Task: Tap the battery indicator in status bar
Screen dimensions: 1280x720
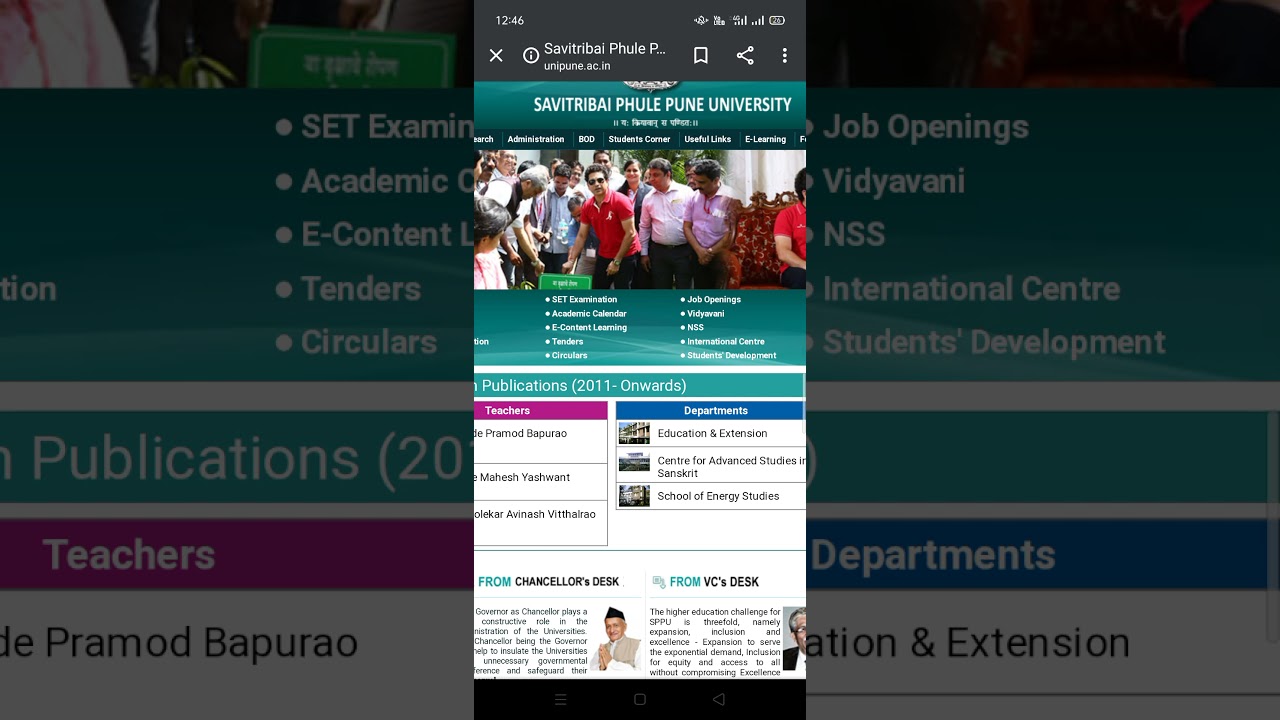Action: (777, 20)
